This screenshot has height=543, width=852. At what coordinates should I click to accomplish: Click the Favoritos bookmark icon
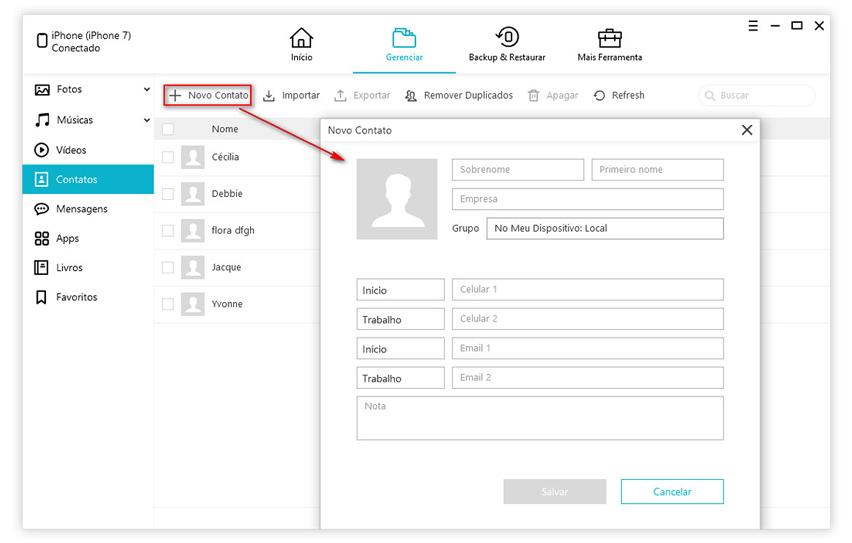41,297
